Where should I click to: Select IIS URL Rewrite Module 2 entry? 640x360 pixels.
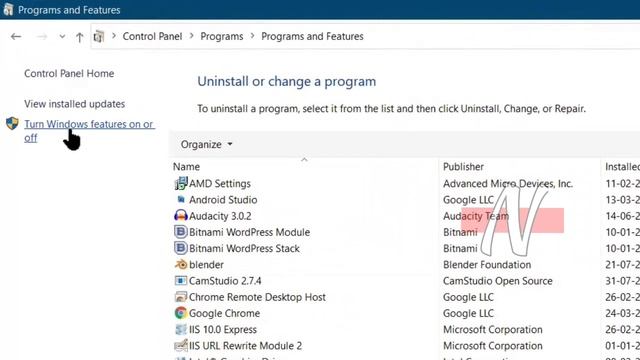245,346
